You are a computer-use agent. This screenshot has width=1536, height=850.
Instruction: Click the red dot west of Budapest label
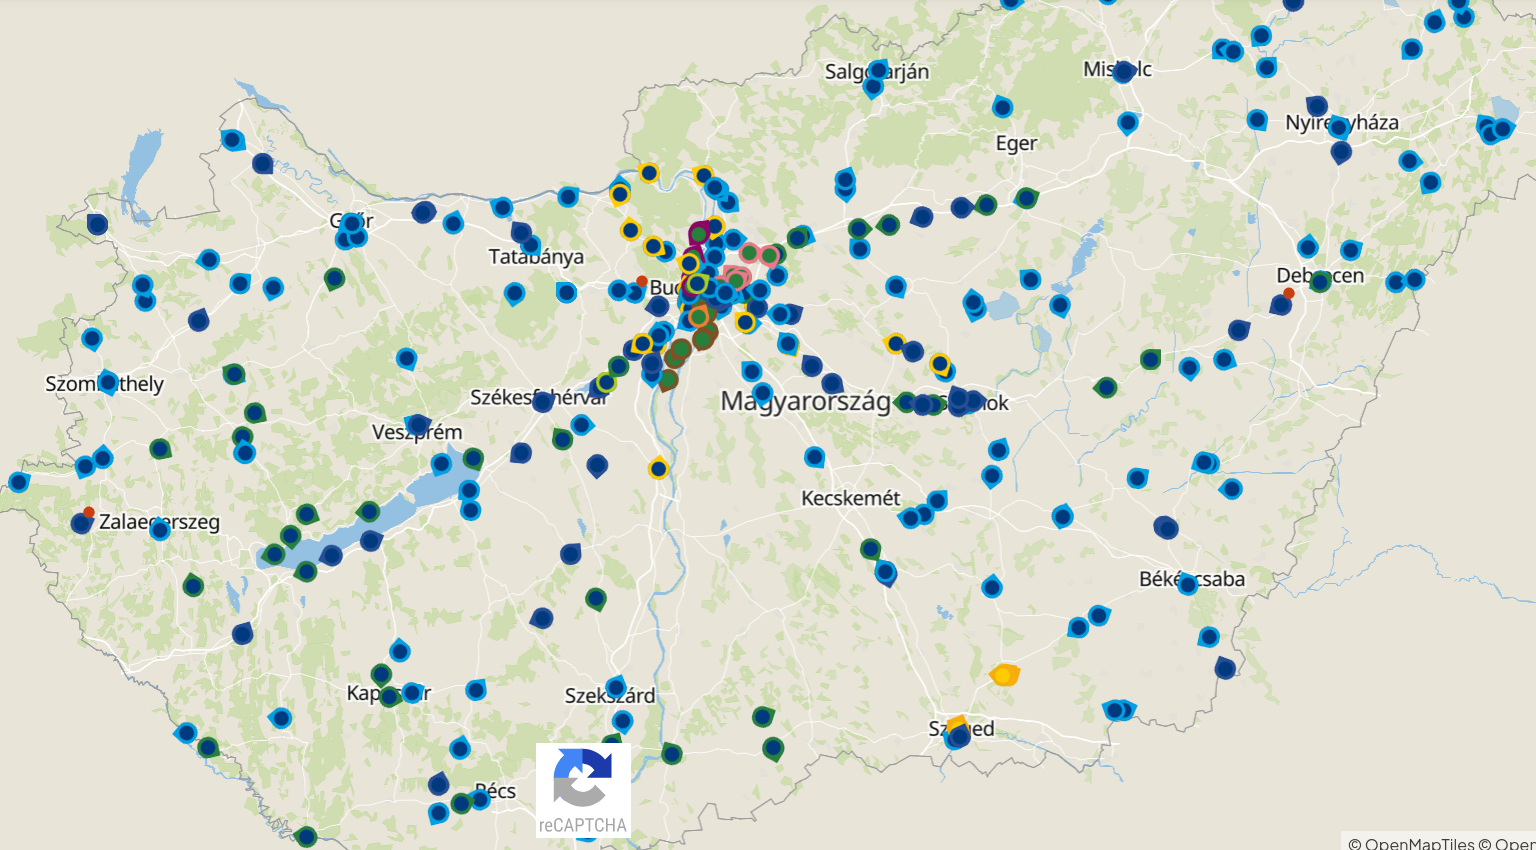coord(642,281)
